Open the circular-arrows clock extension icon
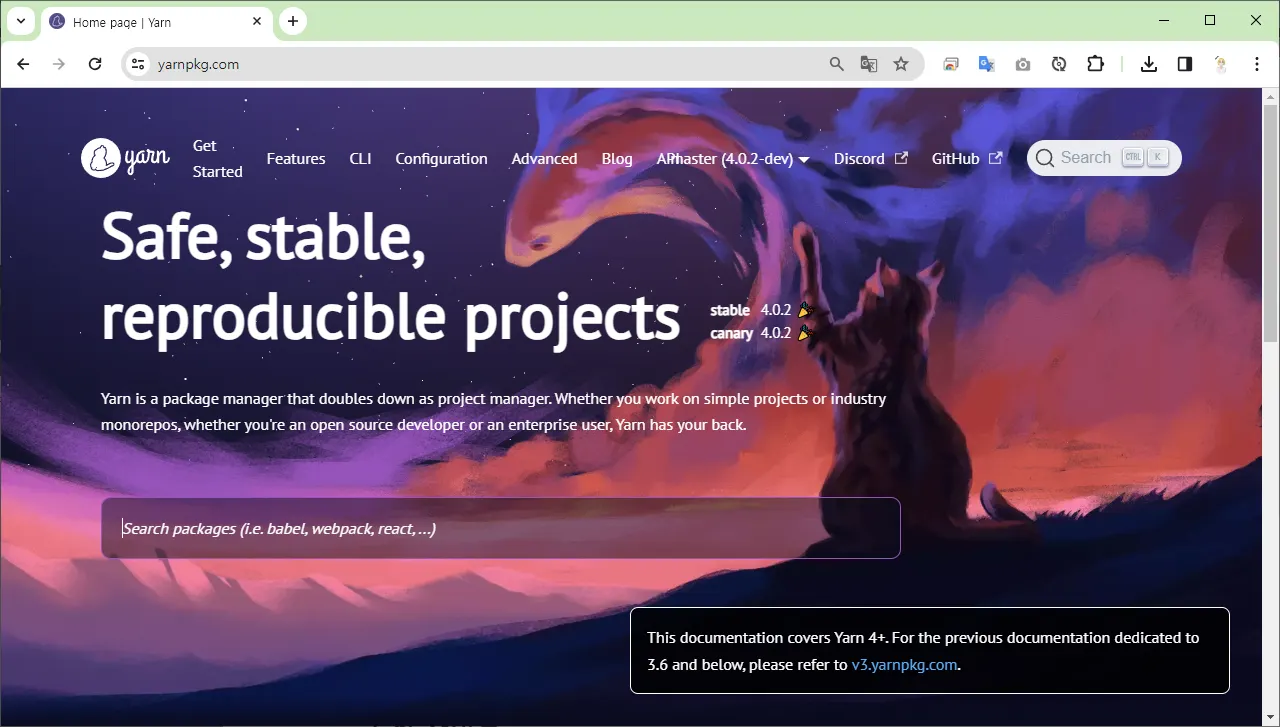Screen dimensions: 1280x727 pos(1059,64)
